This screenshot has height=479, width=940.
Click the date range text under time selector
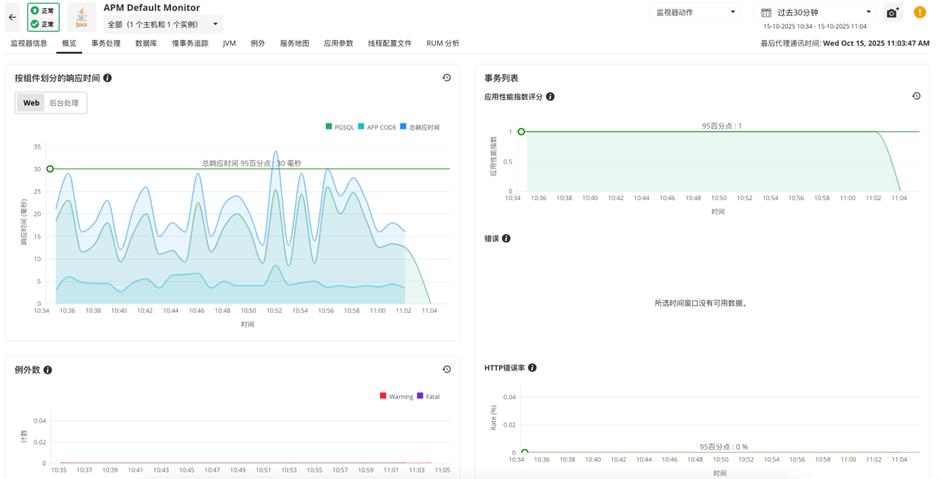[814, 27]
